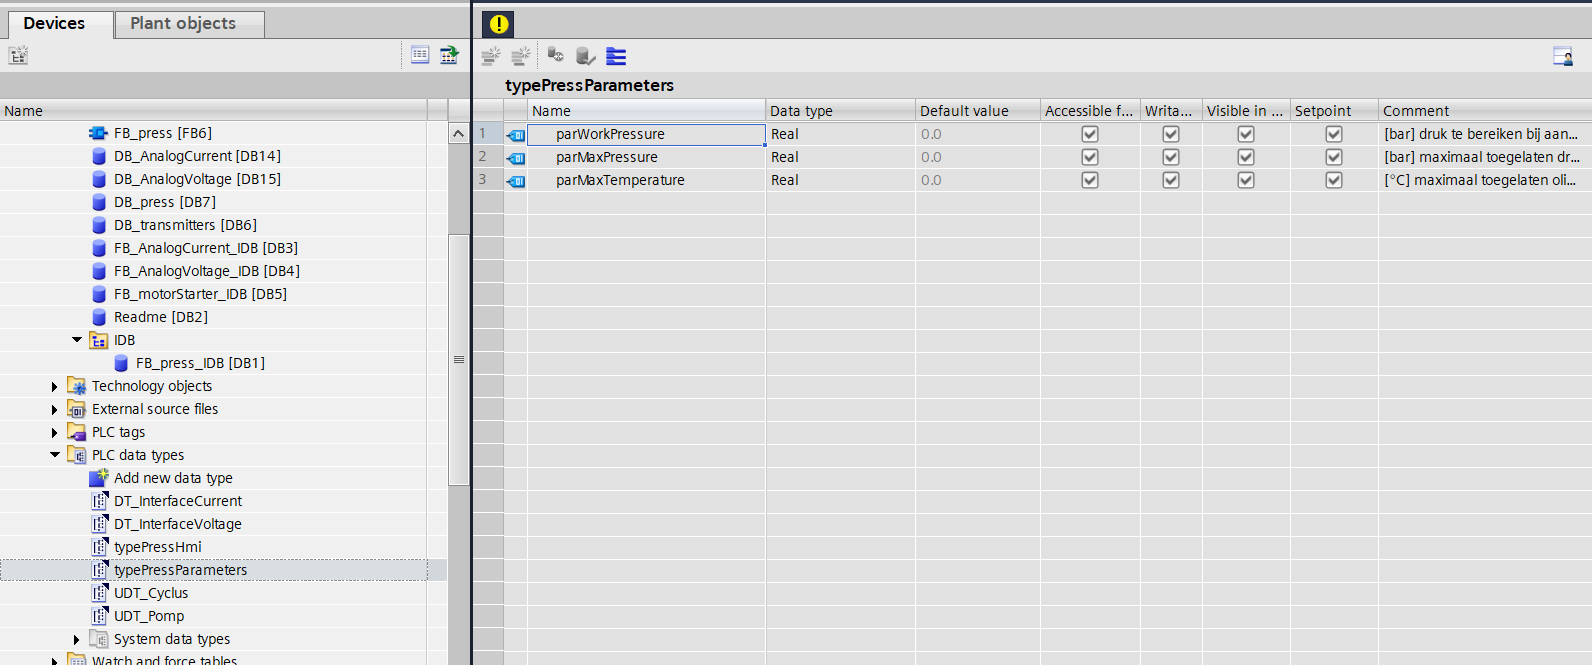The image size is (1592, 665).
Task: Click the Technology objects folder icon
Action: 77,386
